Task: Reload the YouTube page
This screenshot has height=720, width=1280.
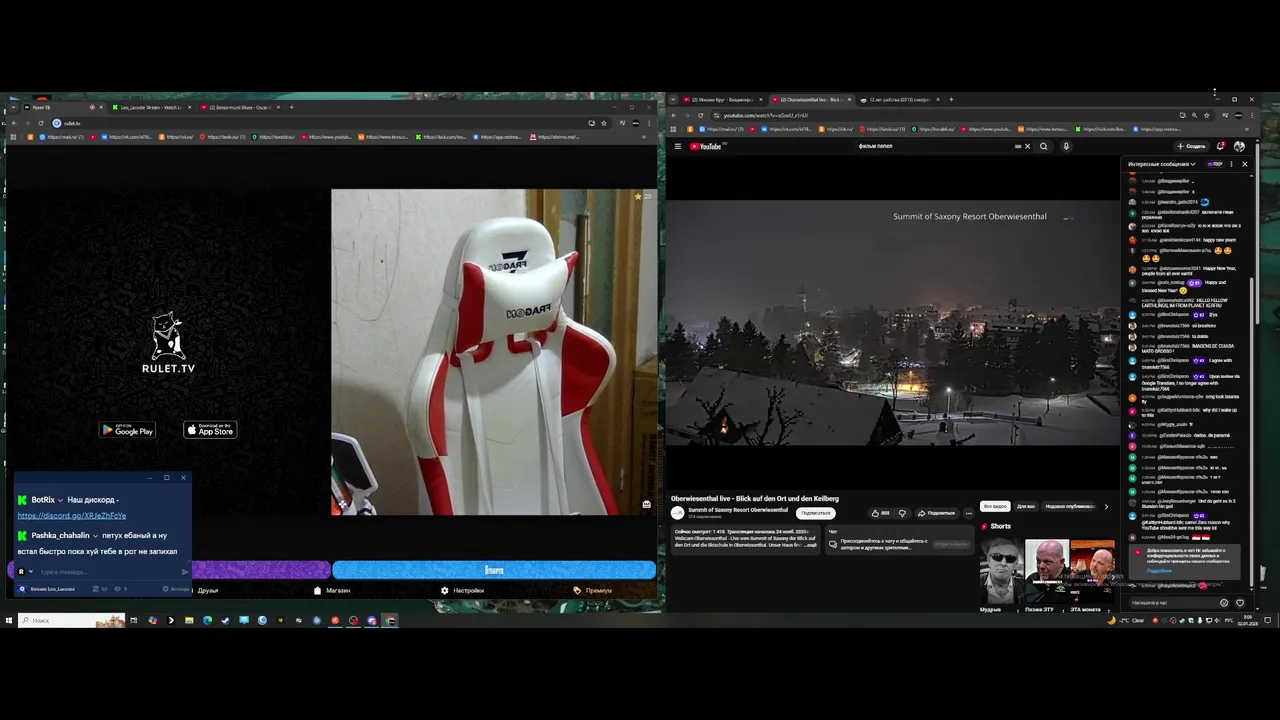Action: click(700, 115)
